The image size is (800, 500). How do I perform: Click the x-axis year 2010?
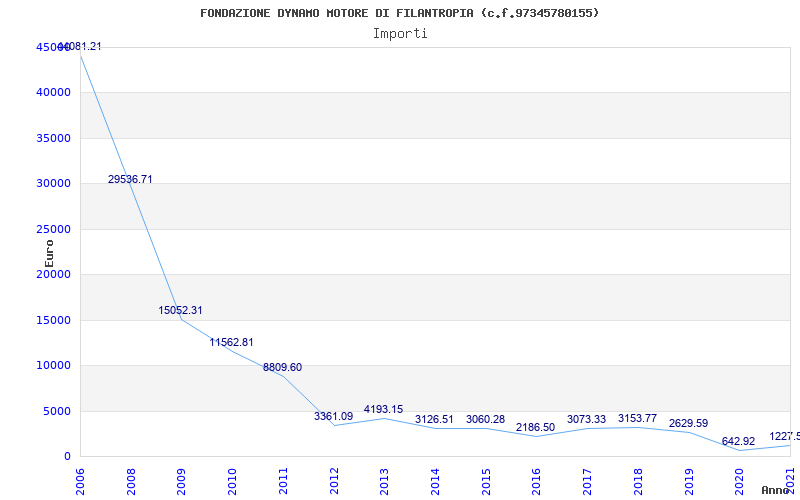click(x=233, y=481)
